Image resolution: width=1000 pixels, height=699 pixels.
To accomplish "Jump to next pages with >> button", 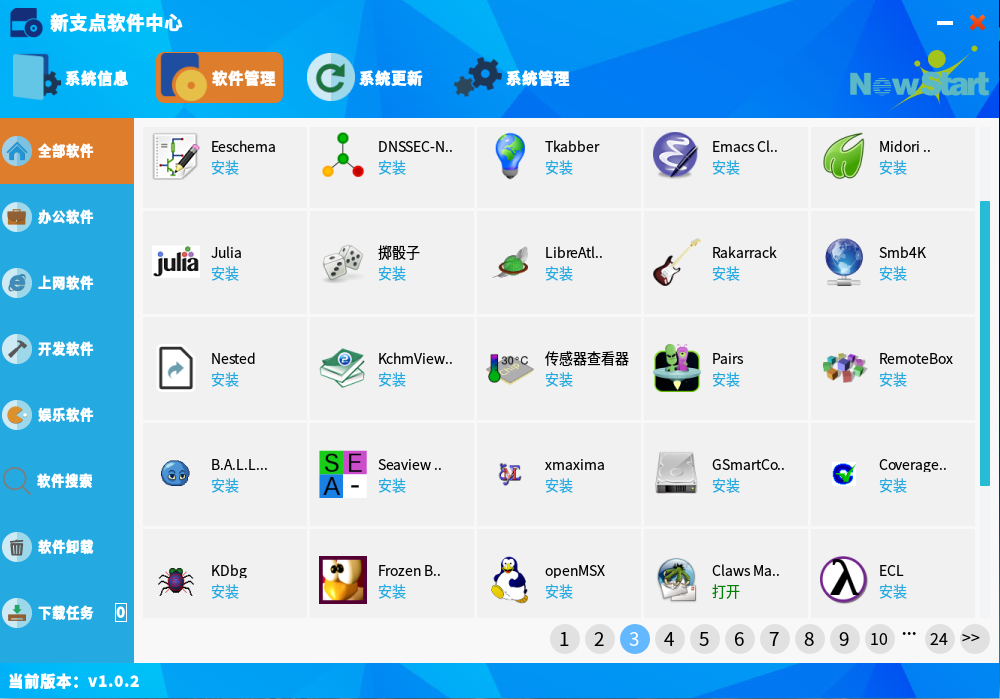I will 971,638.
